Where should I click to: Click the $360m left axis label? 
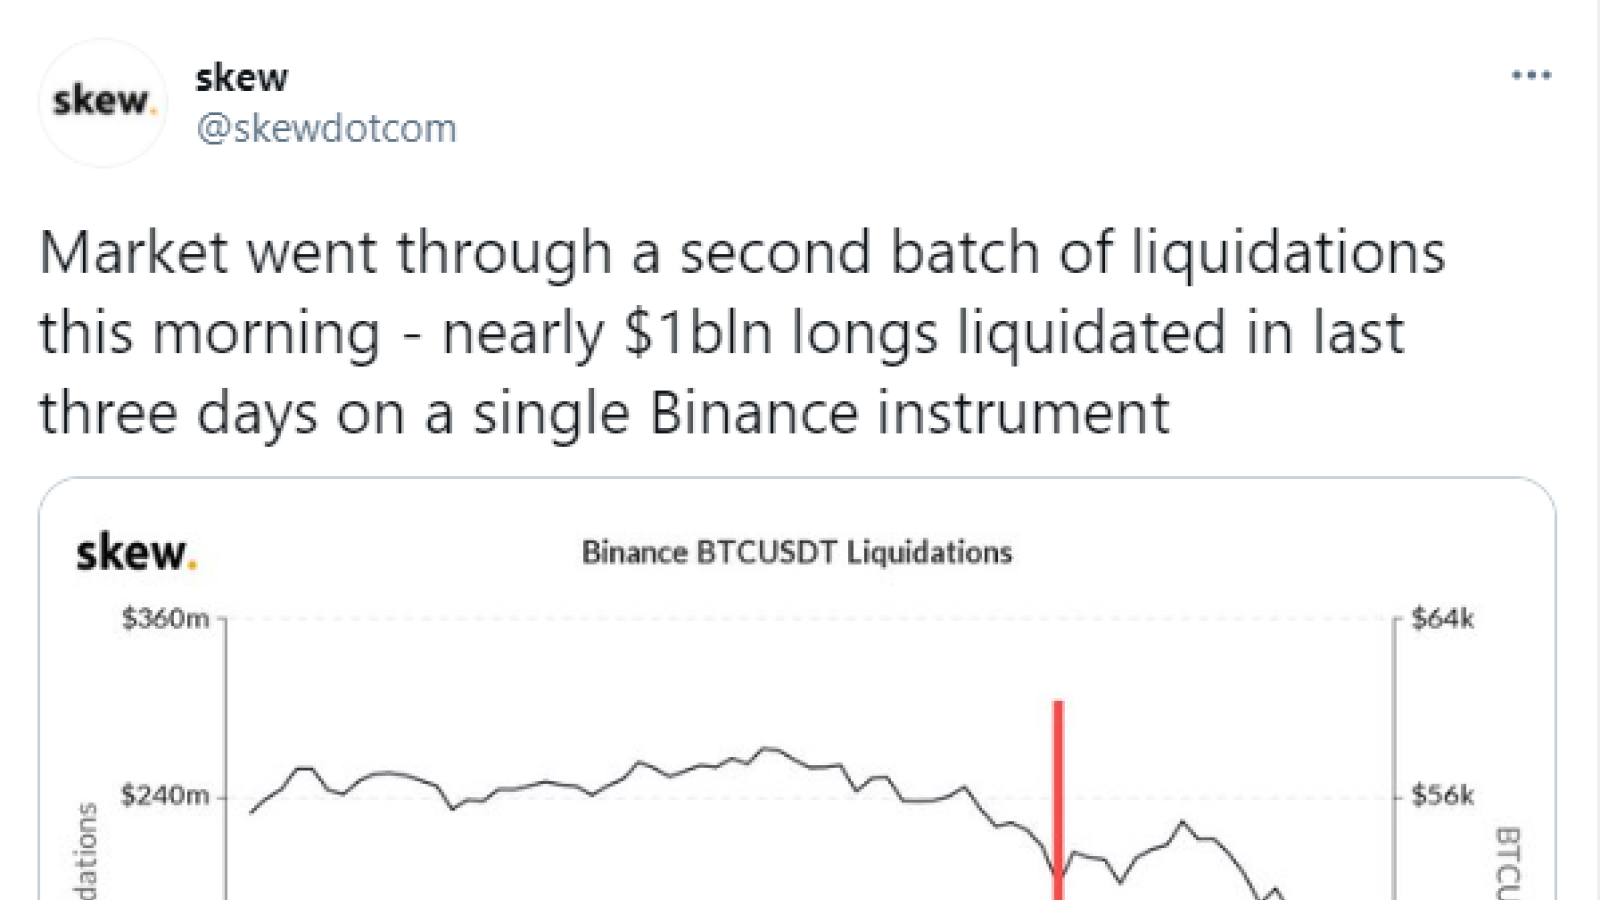pyautogui.click(x=165, y=619)
